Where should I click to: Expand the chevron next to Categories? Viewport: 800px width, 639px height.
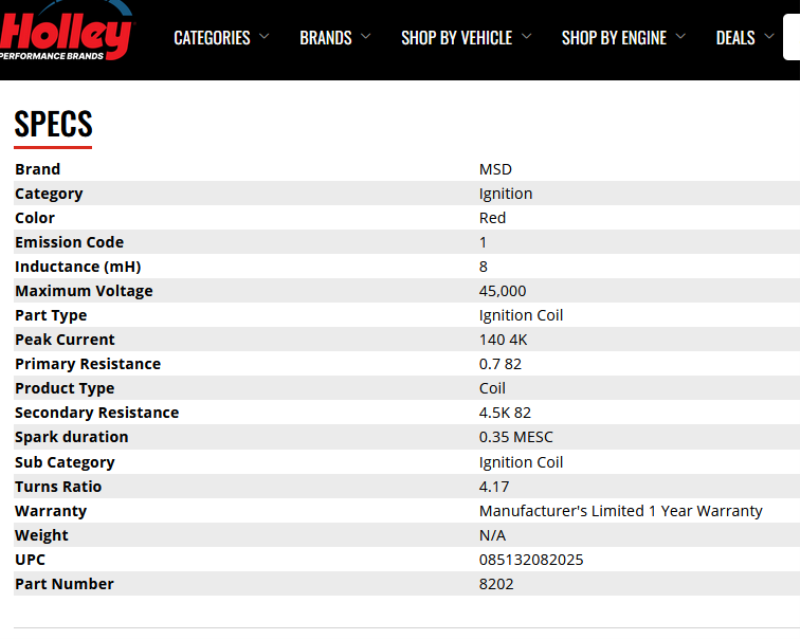click(264, 36)
